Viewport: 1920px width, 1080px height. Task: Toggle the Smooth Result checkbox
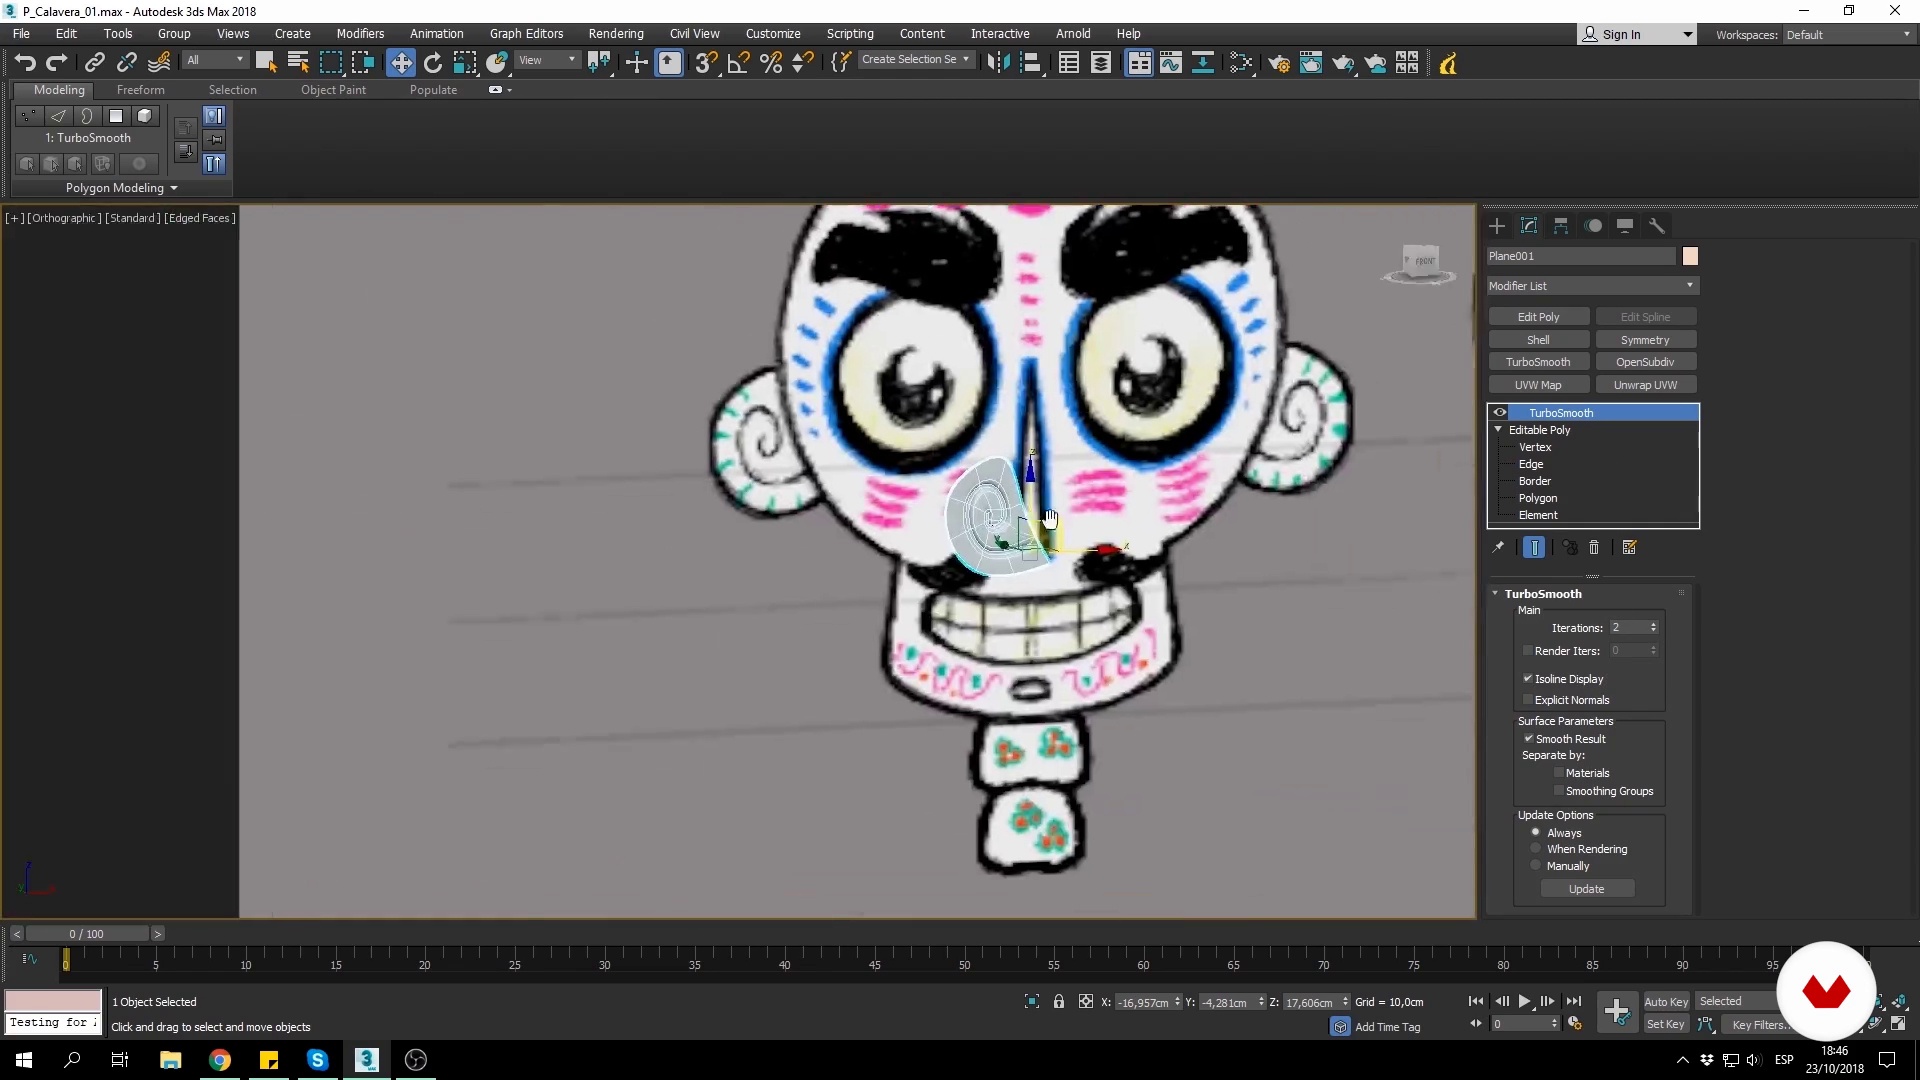pyautogui.click(x=1528, y=738)
